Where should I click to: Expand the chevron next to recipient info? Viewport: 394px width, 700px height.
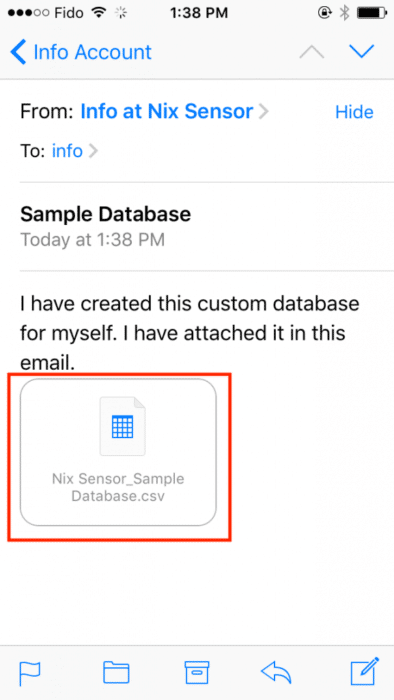(x=93, y=152)
